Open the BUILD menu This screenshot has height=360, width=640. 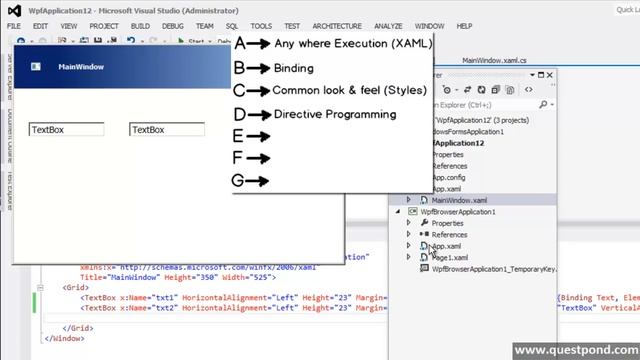coord(140,26)
